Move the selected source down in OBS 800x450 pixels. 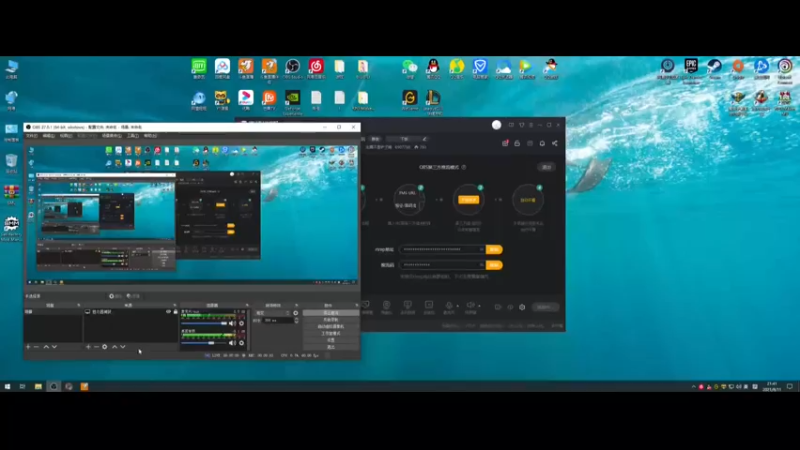click(122, 347)
